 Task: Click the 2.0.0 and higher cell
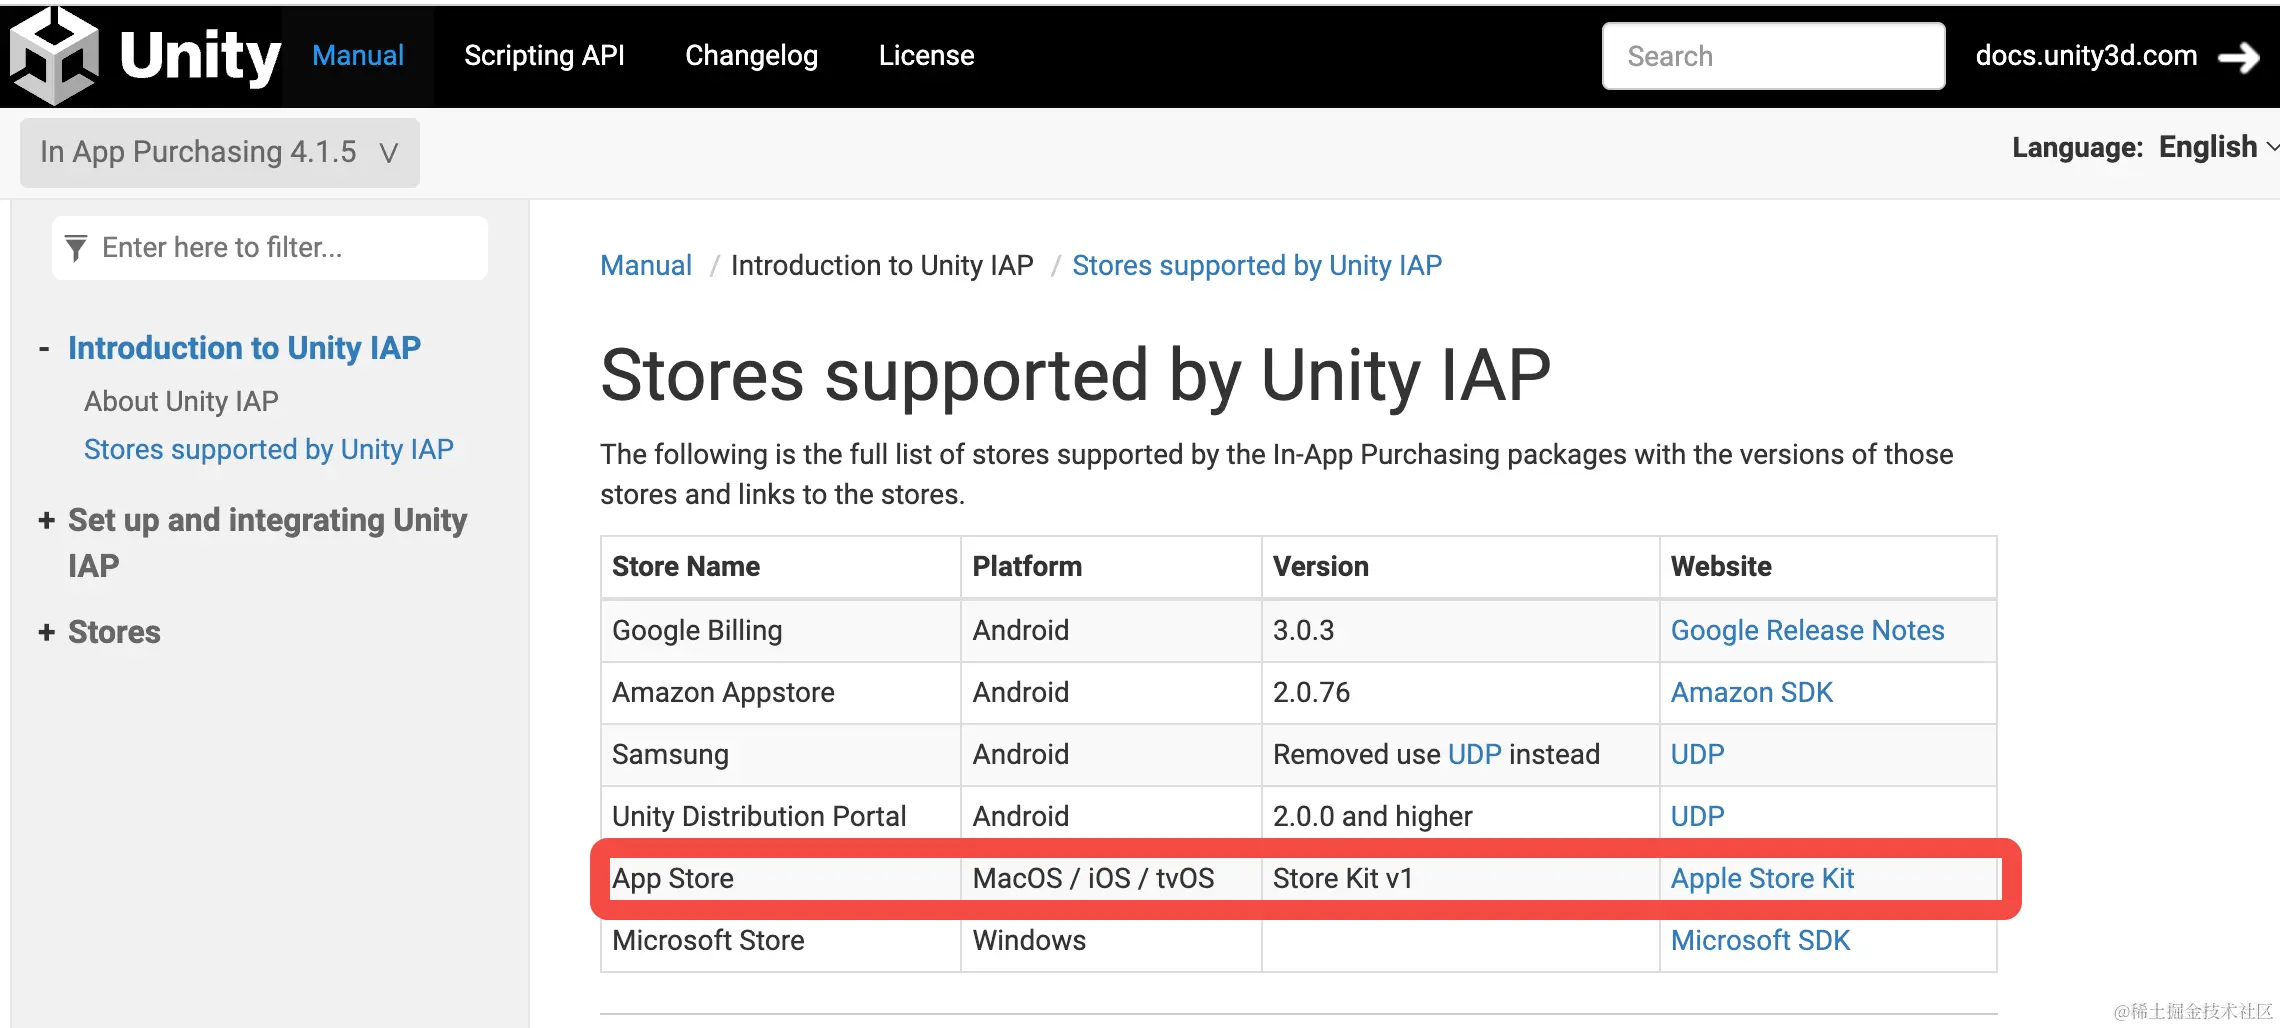coord(1461,816)
